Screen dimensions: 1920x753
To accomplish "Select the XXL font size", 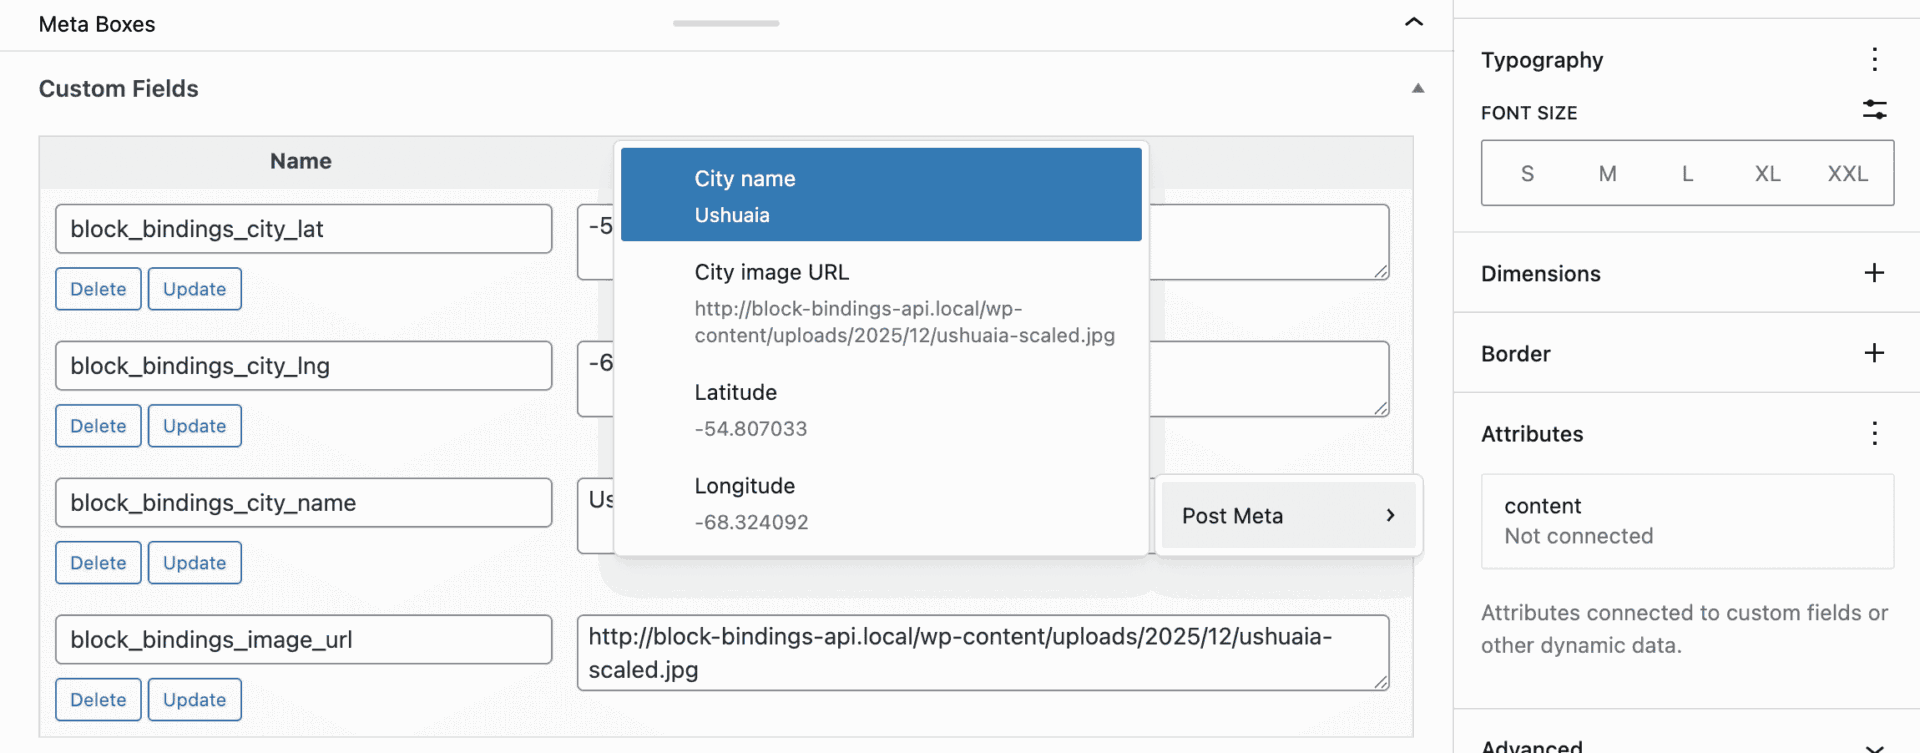I will click(1847, 172).
